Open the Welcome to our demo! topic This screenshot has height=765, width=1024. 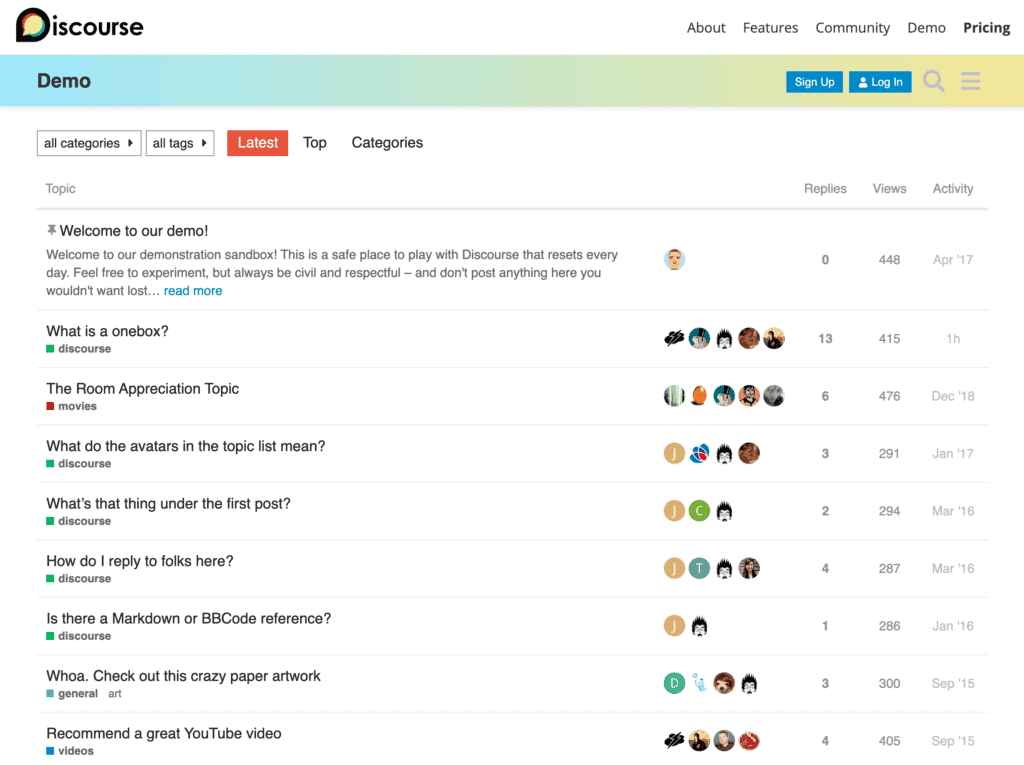[x=134, y=231]
